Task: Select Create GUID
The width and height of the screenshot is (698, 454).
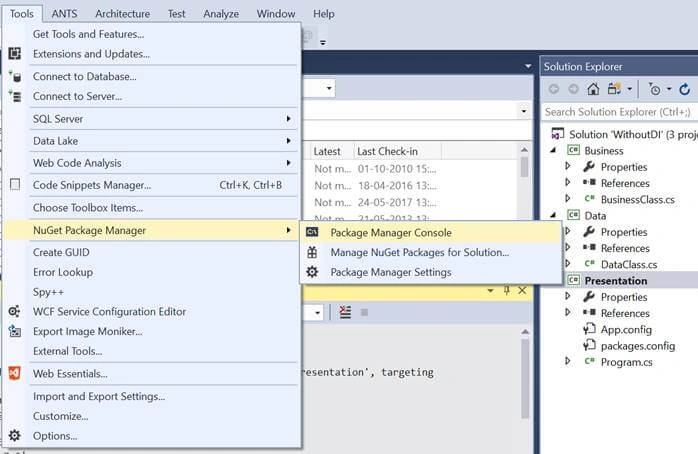Action: pos(150,252)
